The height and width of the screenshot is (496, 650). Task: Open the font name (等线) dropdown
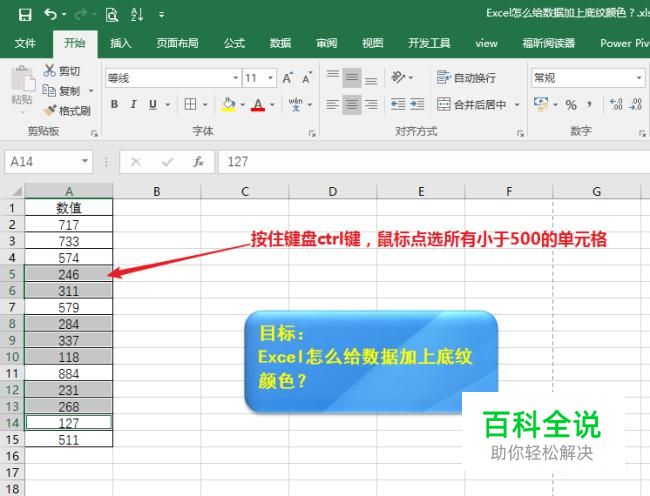pyautogui.click(x=235, y=78)
